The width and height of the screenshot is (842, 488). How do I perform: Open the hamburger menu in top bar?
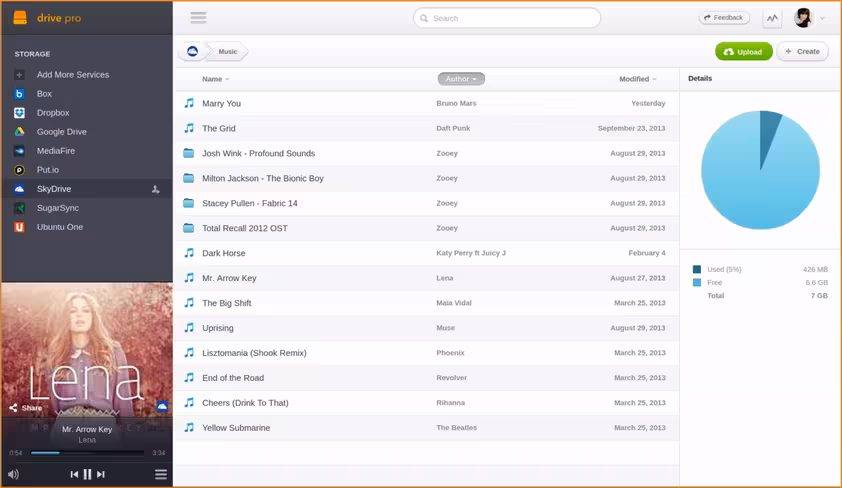(x=198, y=18)
